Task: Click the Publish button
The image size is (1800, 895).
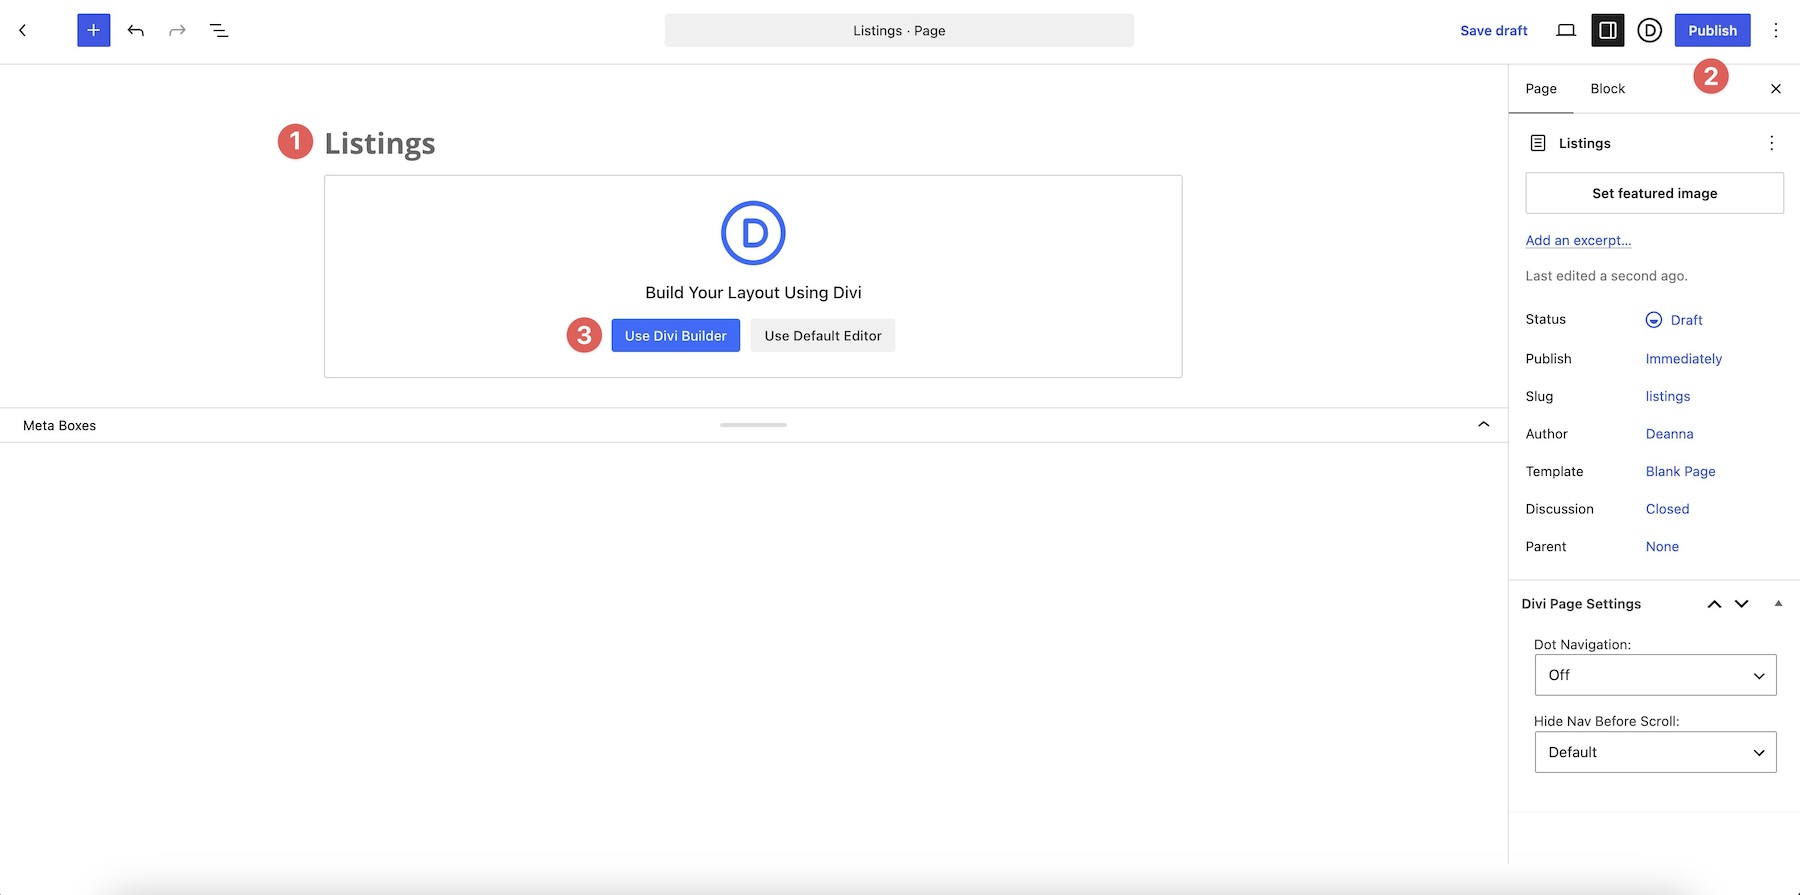Action: tap(1712, 30)
